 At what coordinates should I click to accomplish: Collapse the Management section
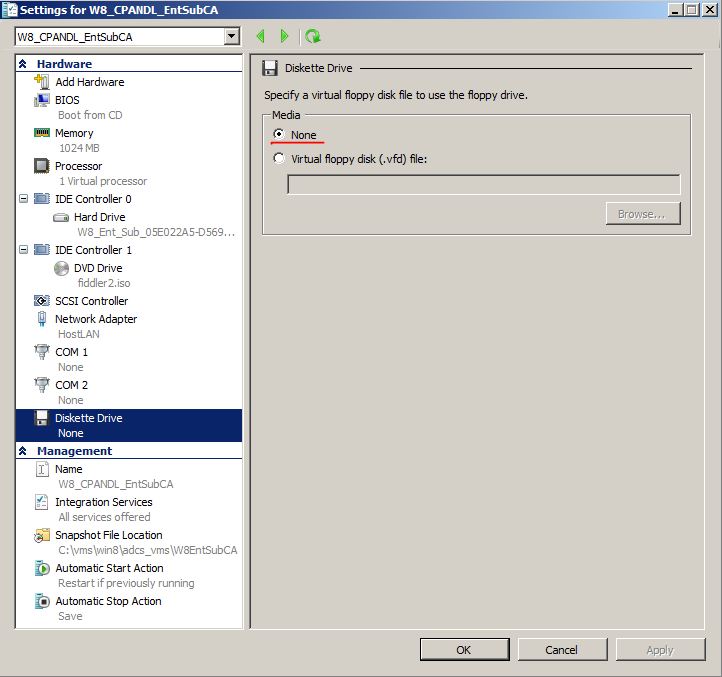(x=23, y=451)
